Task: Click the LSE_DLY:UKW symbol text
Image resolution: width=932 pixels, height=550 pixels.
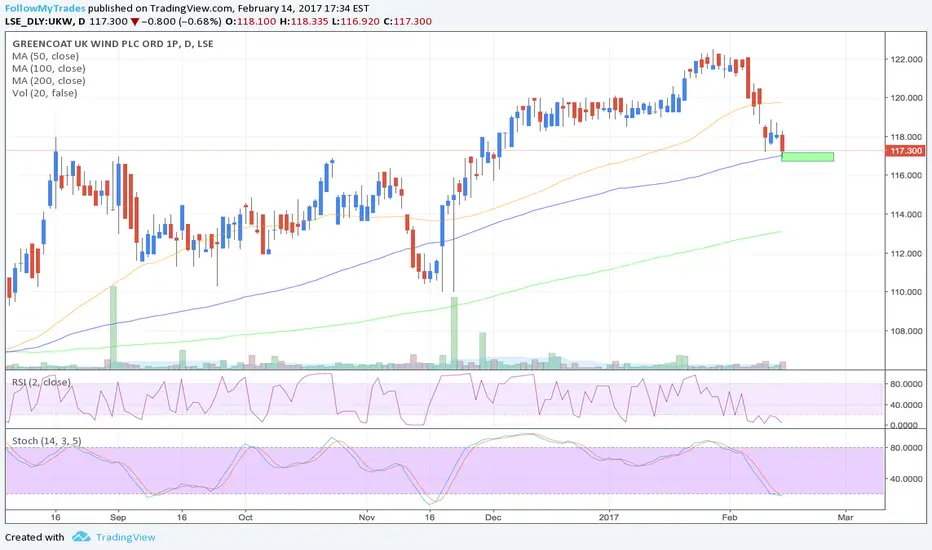Action: (40, 21)
